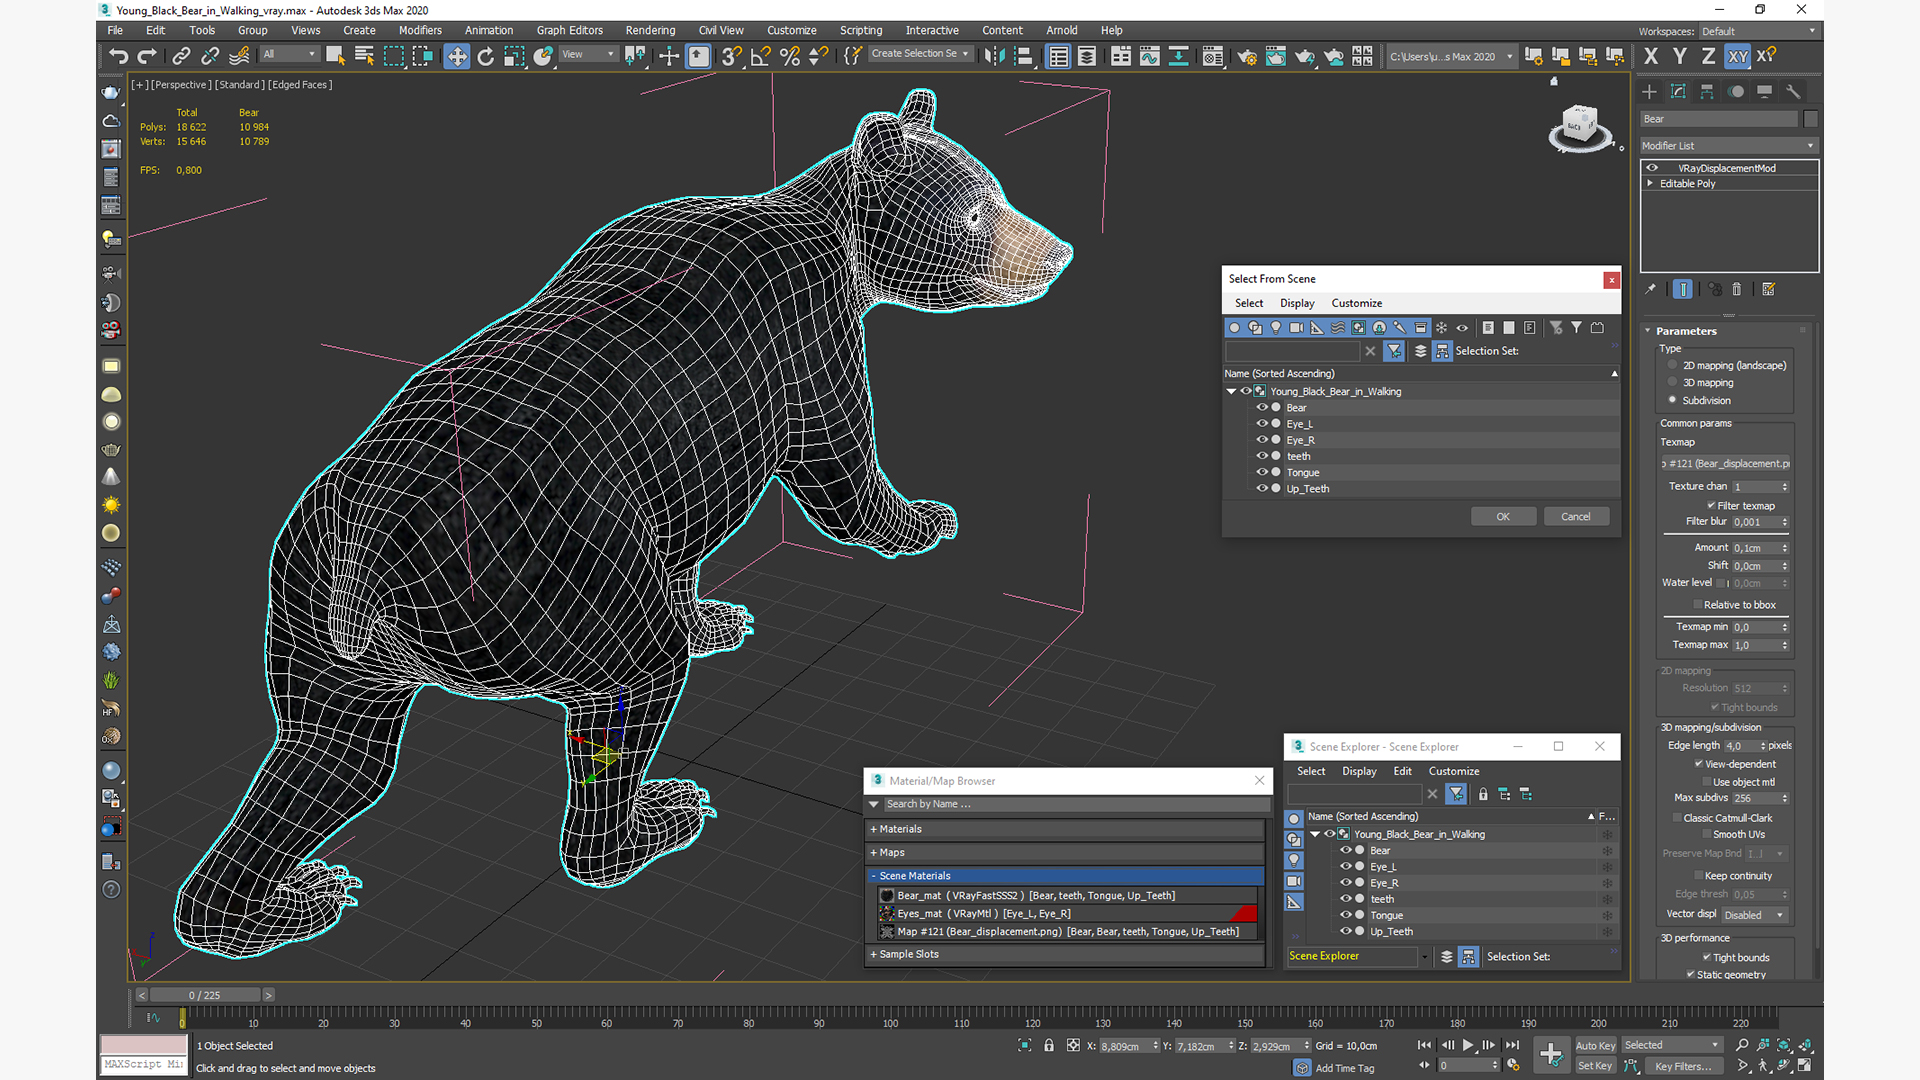This screenshot has width=1920, height=1080.
Task: Activate Select and Scale tool
Action: (x=514, y=56)
